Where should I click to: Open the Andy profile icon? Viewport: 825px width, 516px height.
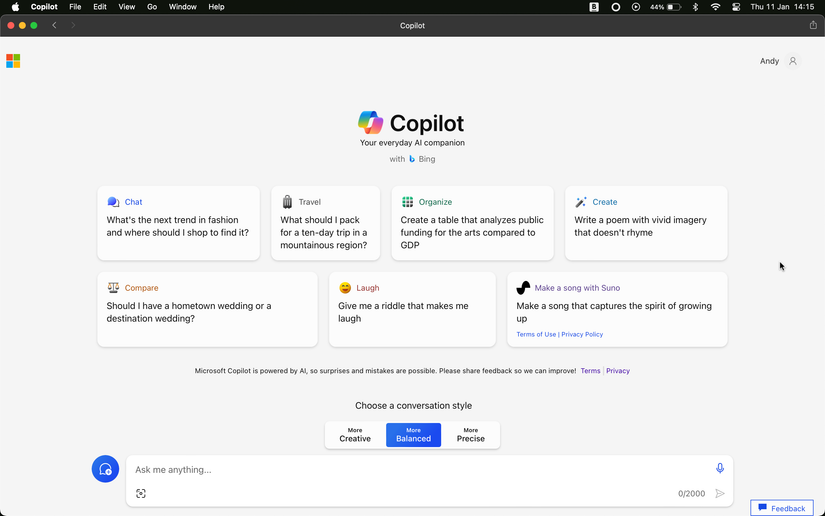tap(793, 61)
